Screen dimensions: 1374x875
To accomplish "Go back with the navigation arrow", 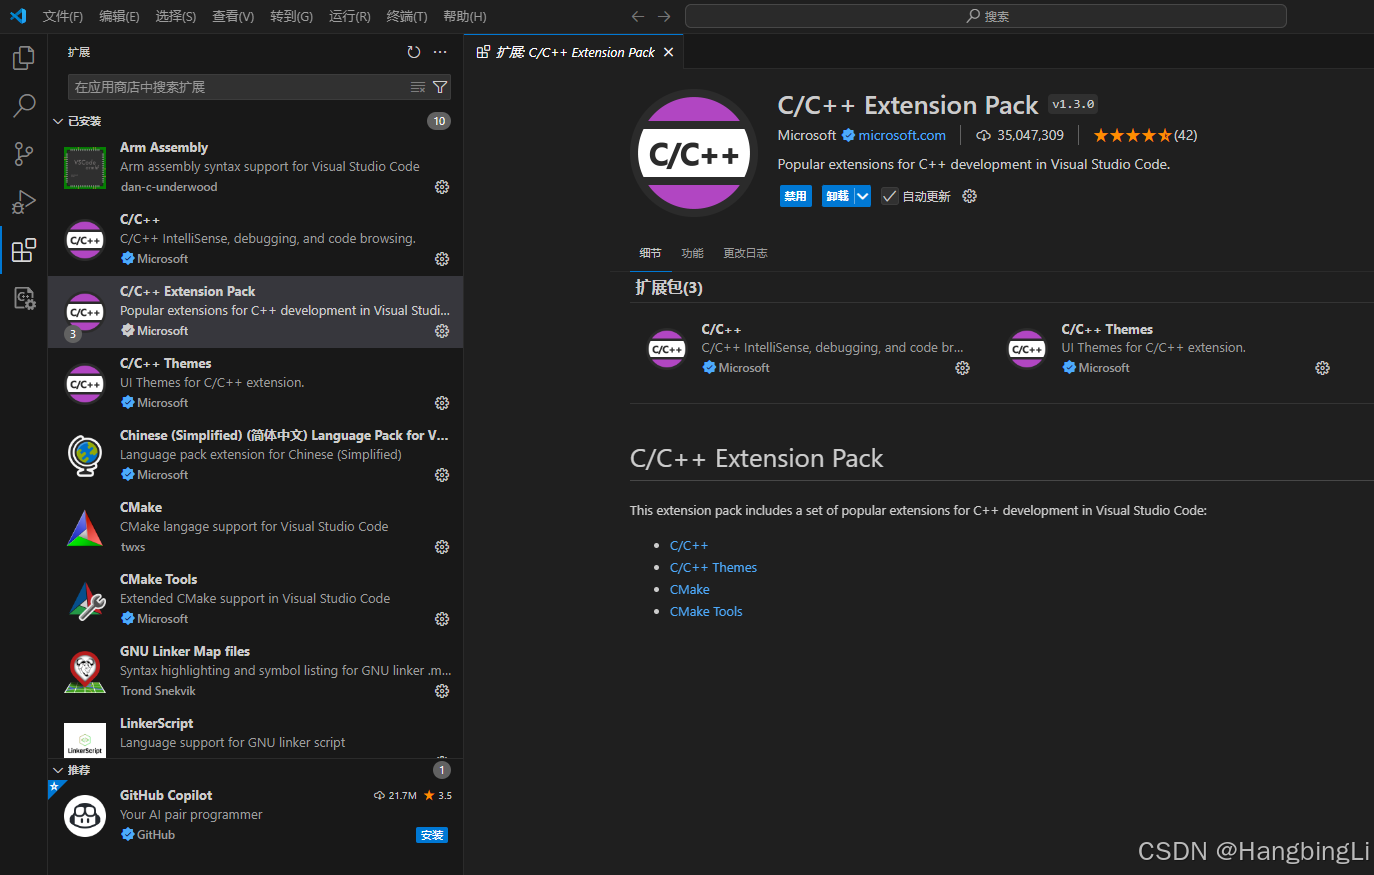I will point(638,16).
